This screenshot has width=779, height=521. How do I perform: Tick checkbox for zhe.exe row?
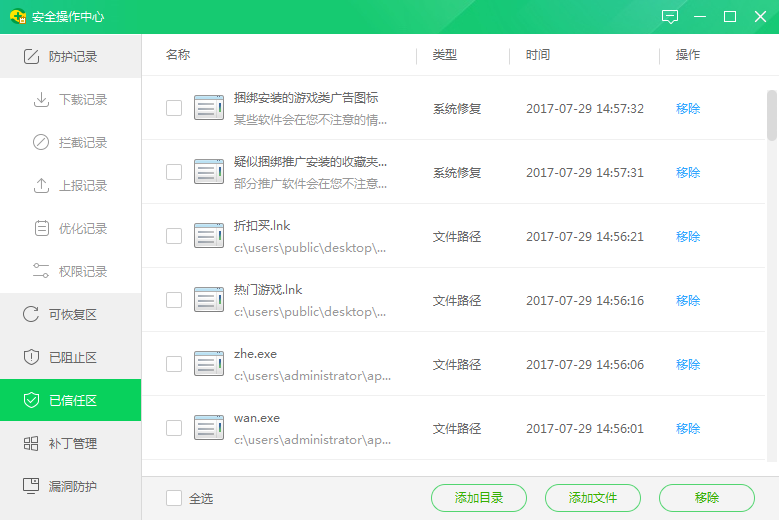[174, 364]
